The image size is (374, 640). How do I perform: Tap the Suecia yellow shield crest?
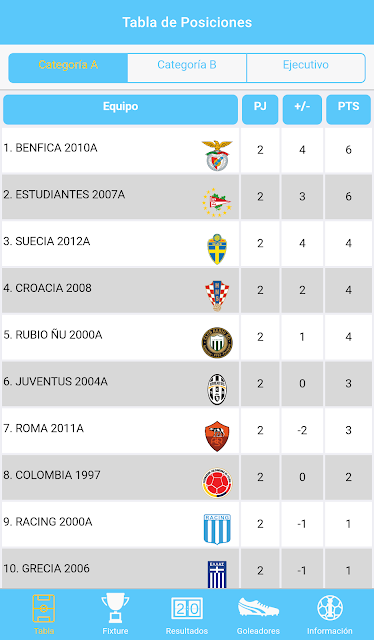[217, 249]
